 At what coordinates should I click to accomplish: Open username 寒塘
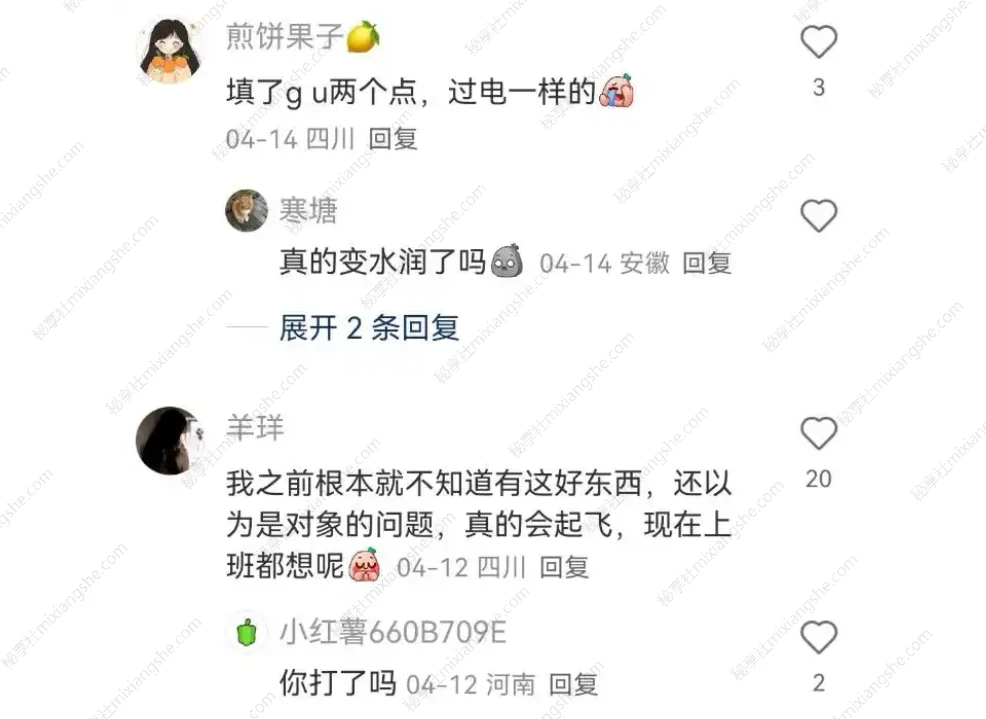point(308,210)
